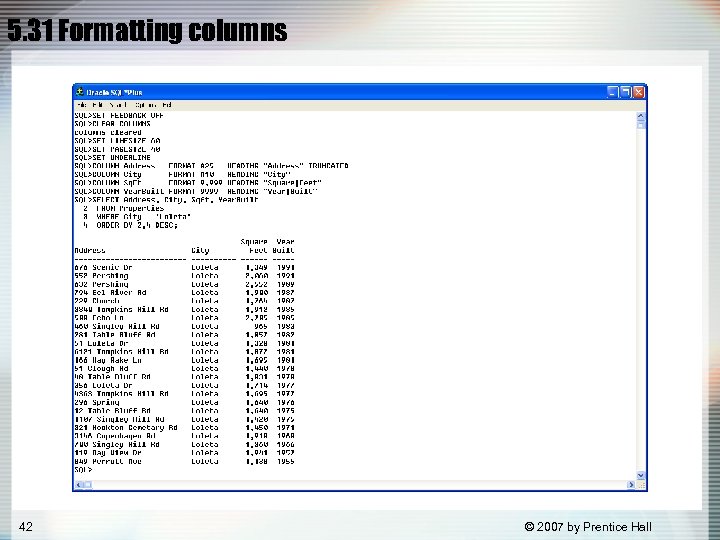Screen dimensions: 720x540
Task: Click the Square Feet column heading
Action: [254, 246]
